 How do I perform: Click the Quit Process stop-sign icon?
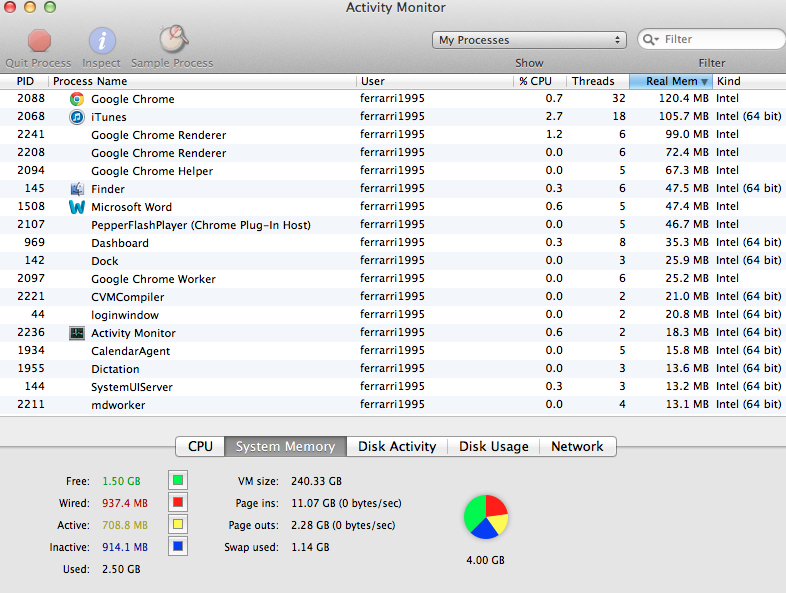[x=39, y=41]
